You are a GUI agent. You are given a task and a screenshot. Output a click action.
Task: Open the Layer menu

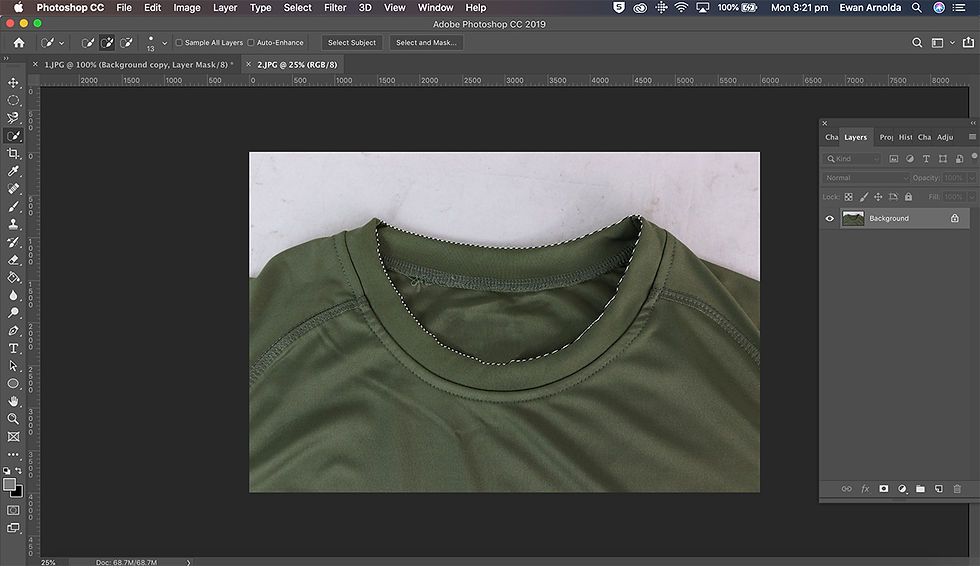[x=225, y=7]
